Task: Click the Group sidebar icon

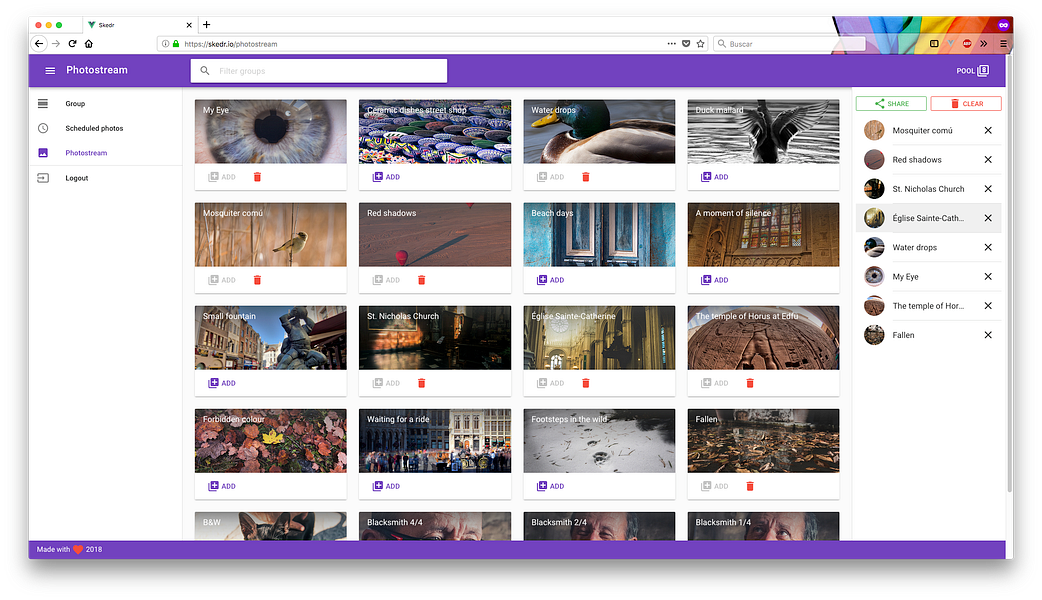Action: tap(43, 103)
